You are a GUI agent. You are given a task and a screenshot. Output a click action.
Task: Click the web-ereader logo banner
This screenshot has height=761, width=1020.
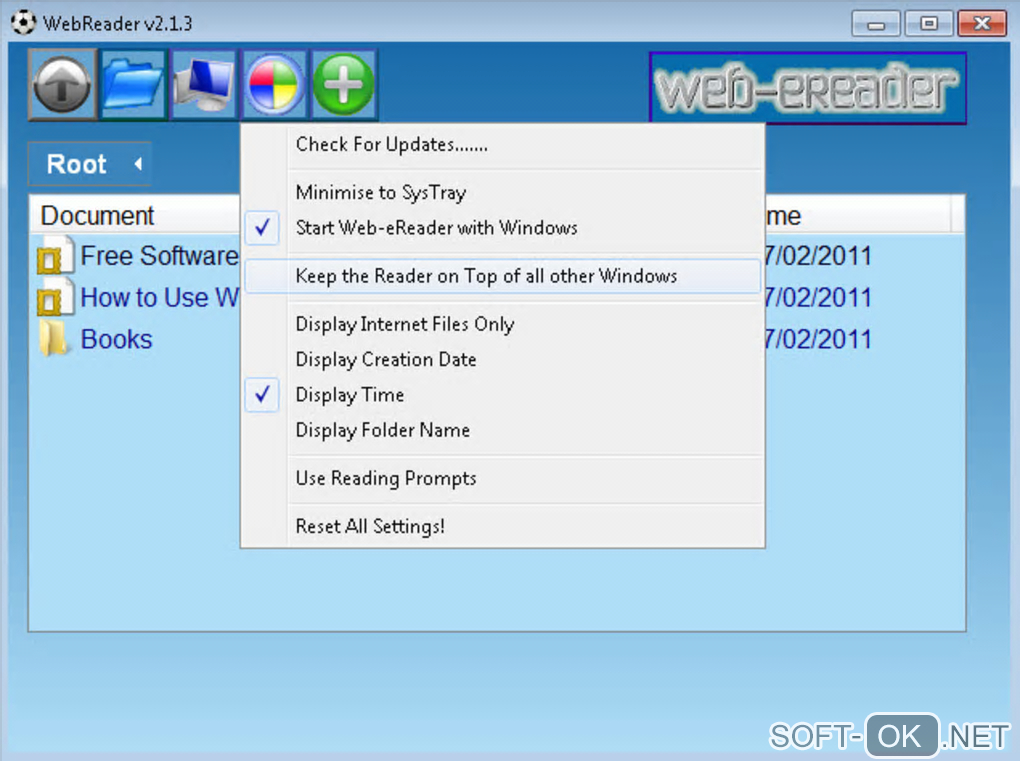(807, 88)
